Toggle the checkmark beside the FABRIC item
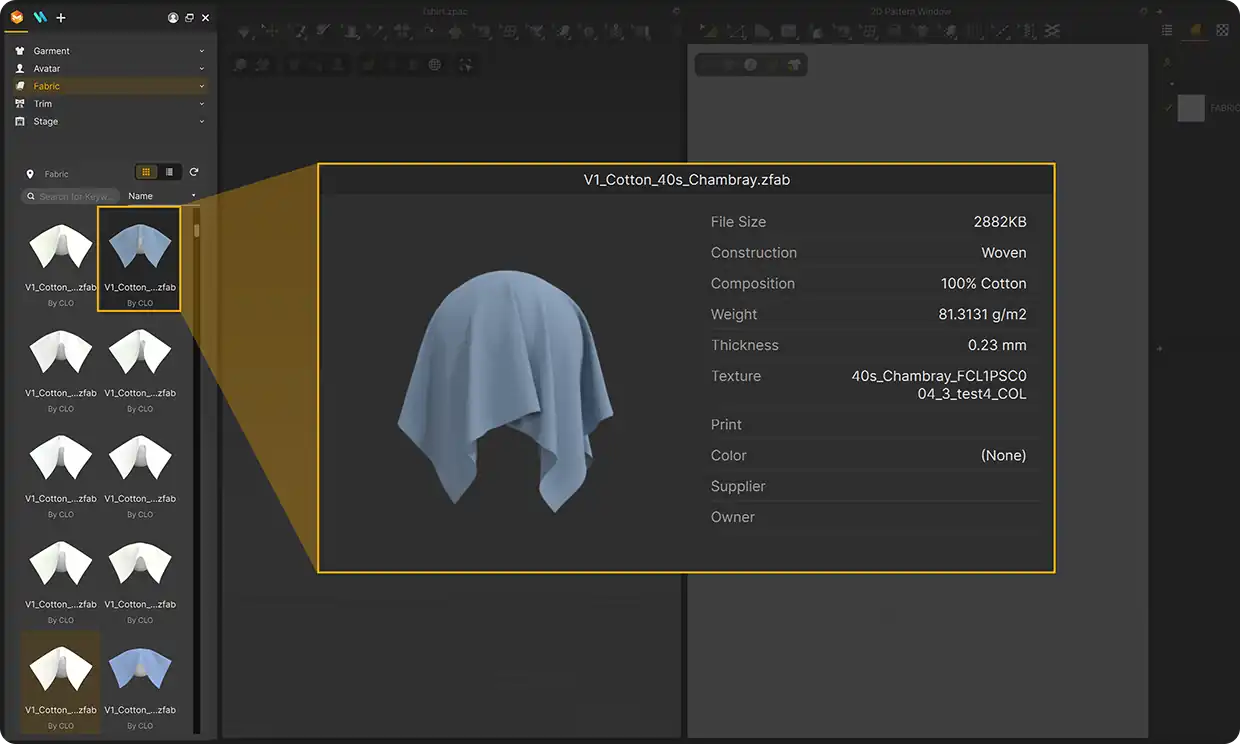This screenshot has width=1240, height=744. click(x=1167, y=108)
